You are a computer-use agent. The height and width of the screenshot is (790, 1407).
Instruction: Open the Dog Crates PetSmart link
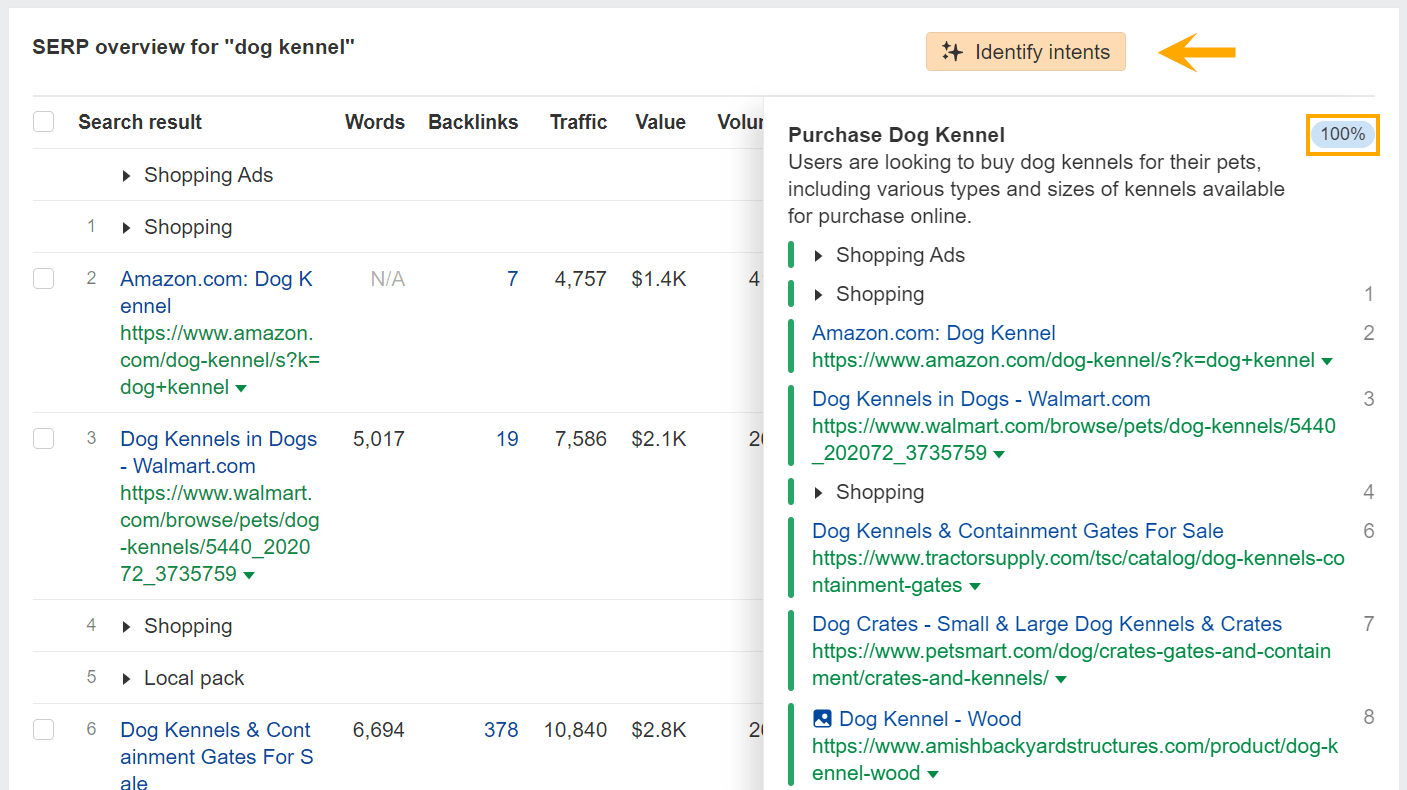[1046, 623]
